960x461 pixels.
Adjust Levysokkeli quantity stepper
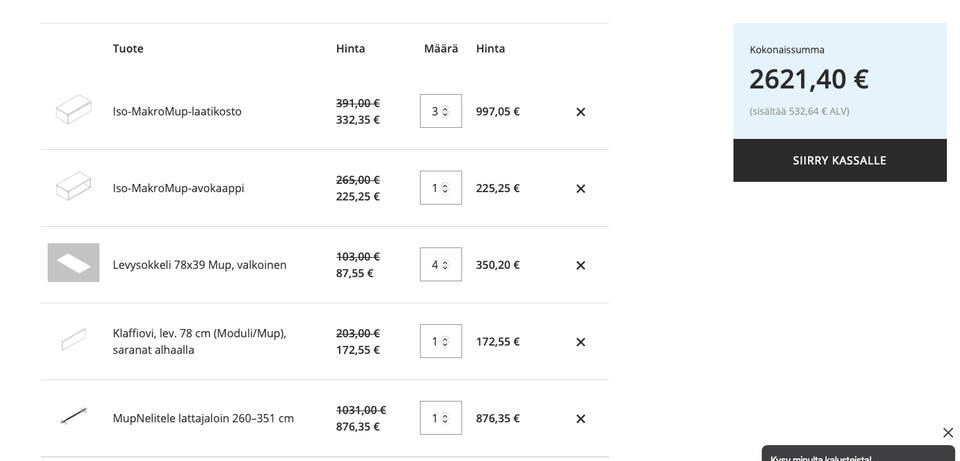(x=440, y=265)
